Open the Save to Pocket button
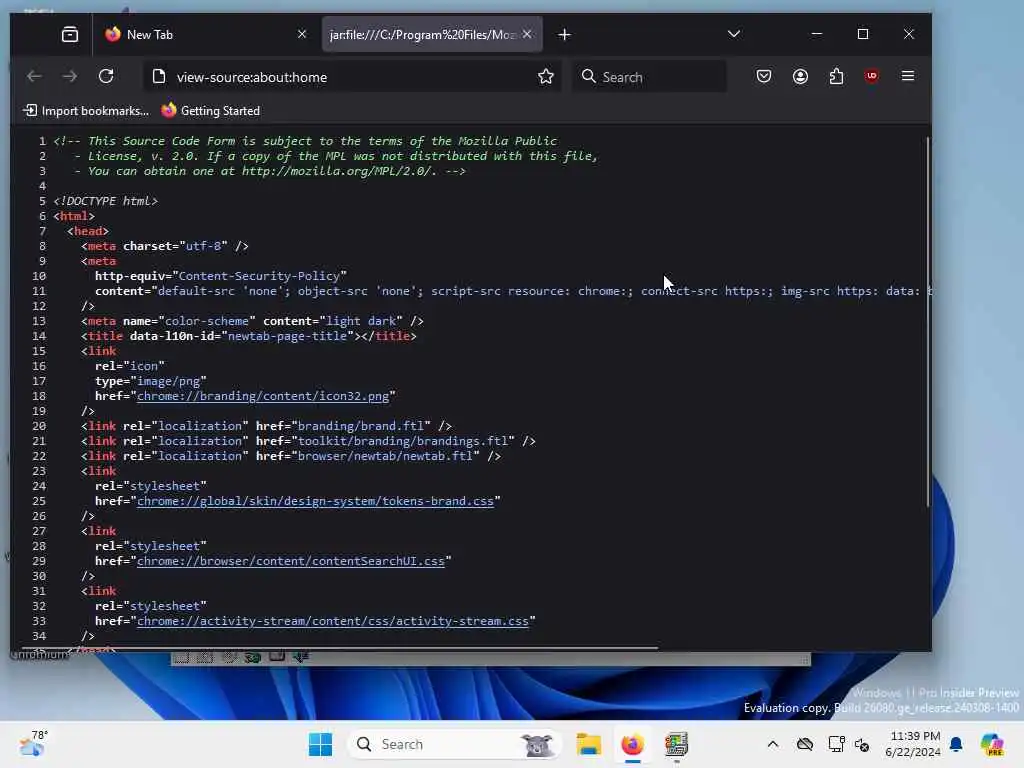The height and width of the screenshot is (768, 1024). tap(763, 76)
